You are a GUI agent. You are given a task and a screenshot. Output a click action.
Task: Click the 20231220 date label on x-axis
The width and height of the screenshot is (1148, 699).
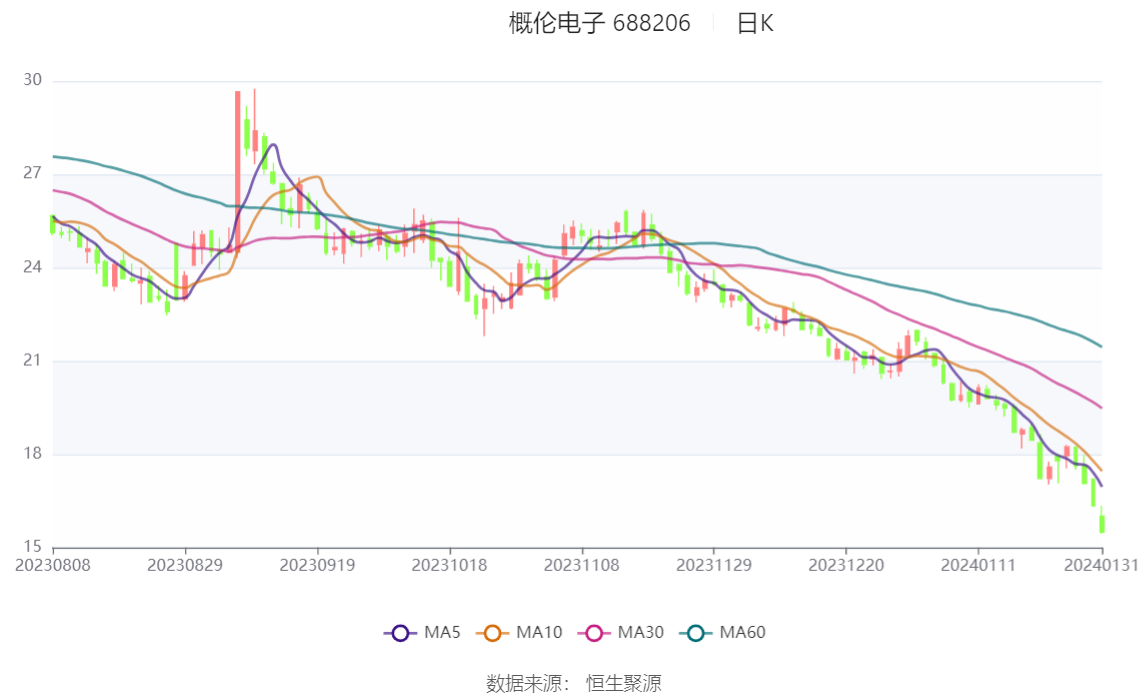(x=845, y=565)
